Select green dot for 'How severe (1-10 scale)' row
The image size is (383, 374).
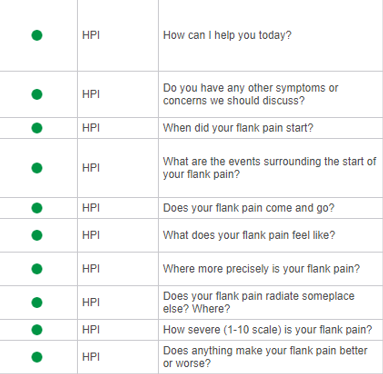point(37,330)
